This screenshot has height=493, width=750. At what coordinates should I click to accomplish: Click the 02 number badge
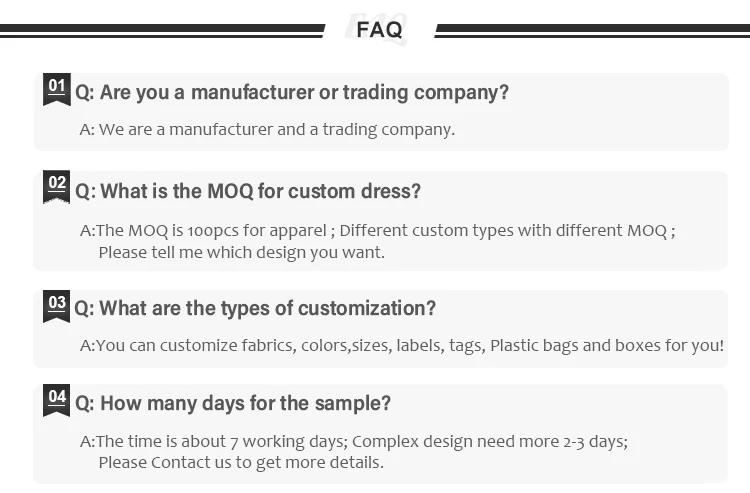(57, 186)
